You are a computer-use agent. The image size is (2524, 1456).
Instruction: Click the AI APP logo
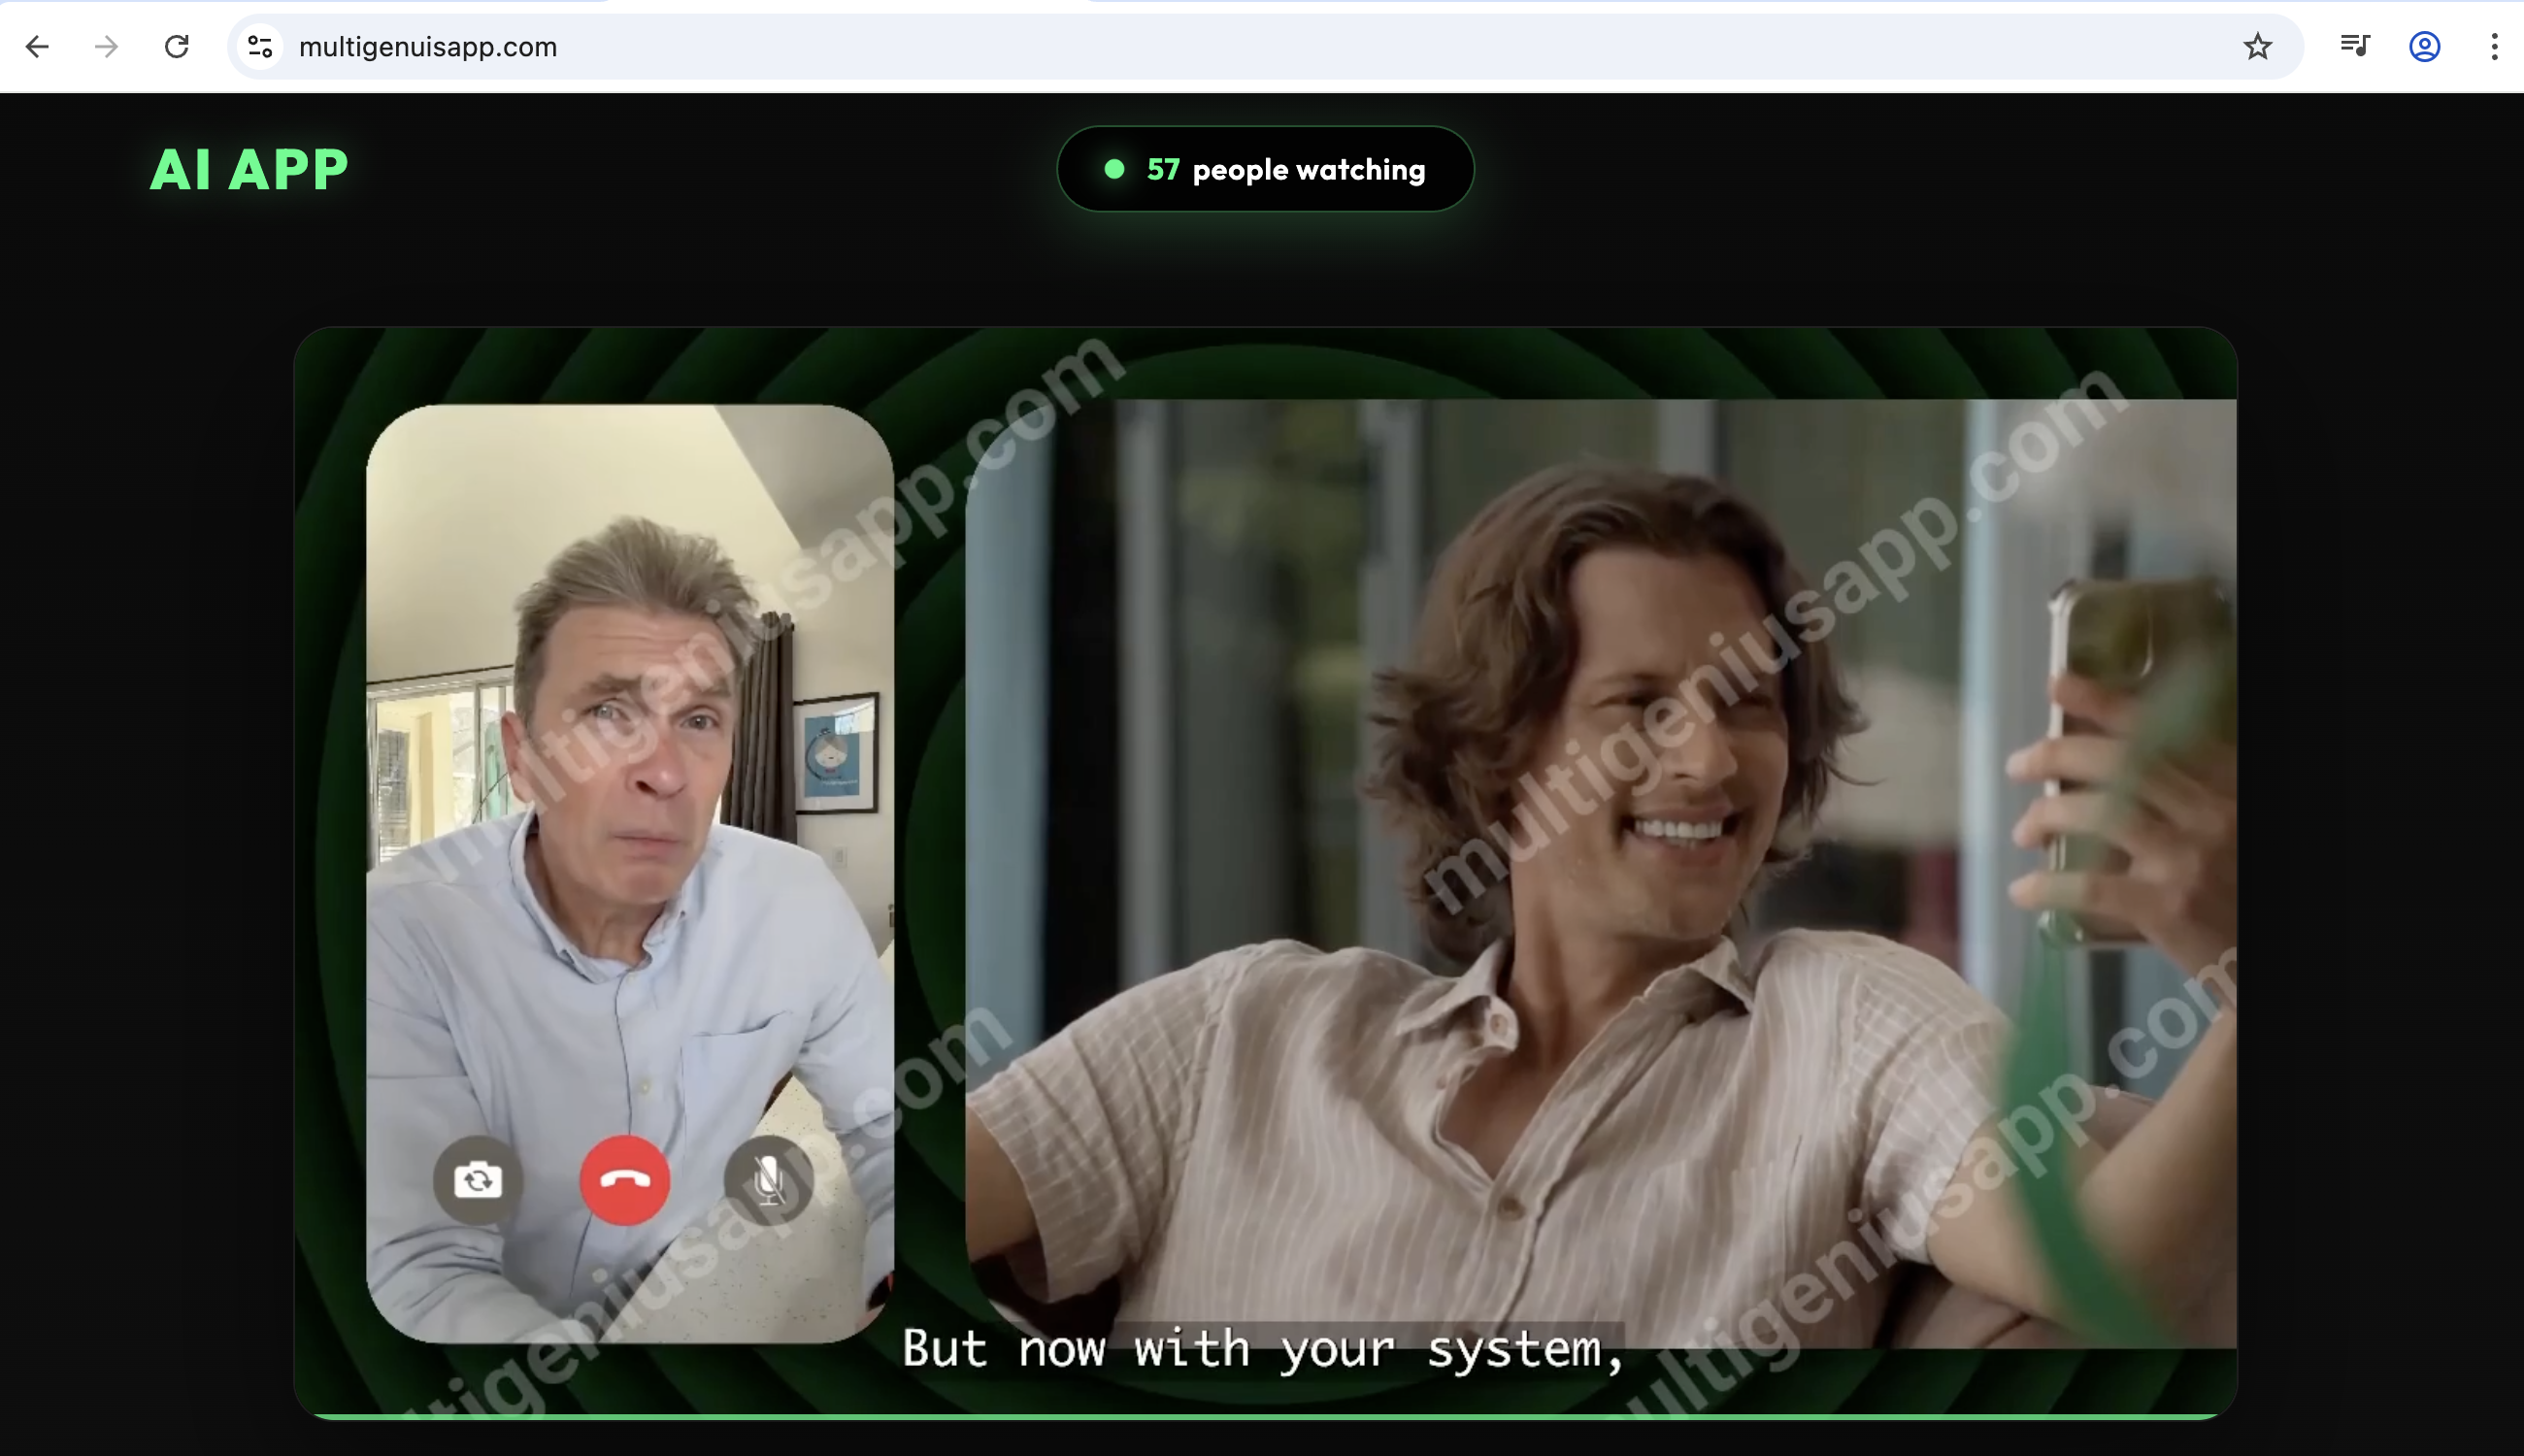pyautogui.click(x=249, y=169)
